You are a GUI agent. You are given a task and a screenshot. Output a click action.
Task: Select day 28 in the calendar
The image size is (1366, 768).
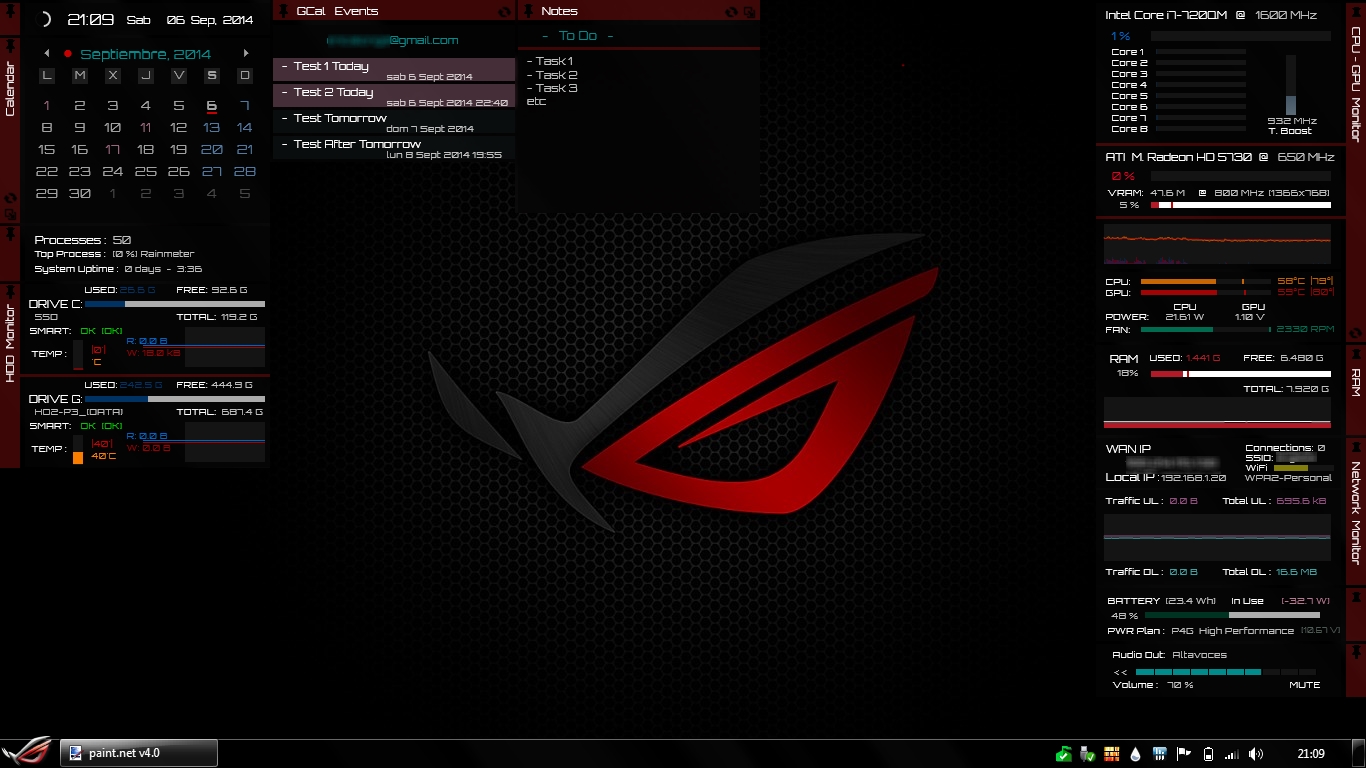coord(244,172)
